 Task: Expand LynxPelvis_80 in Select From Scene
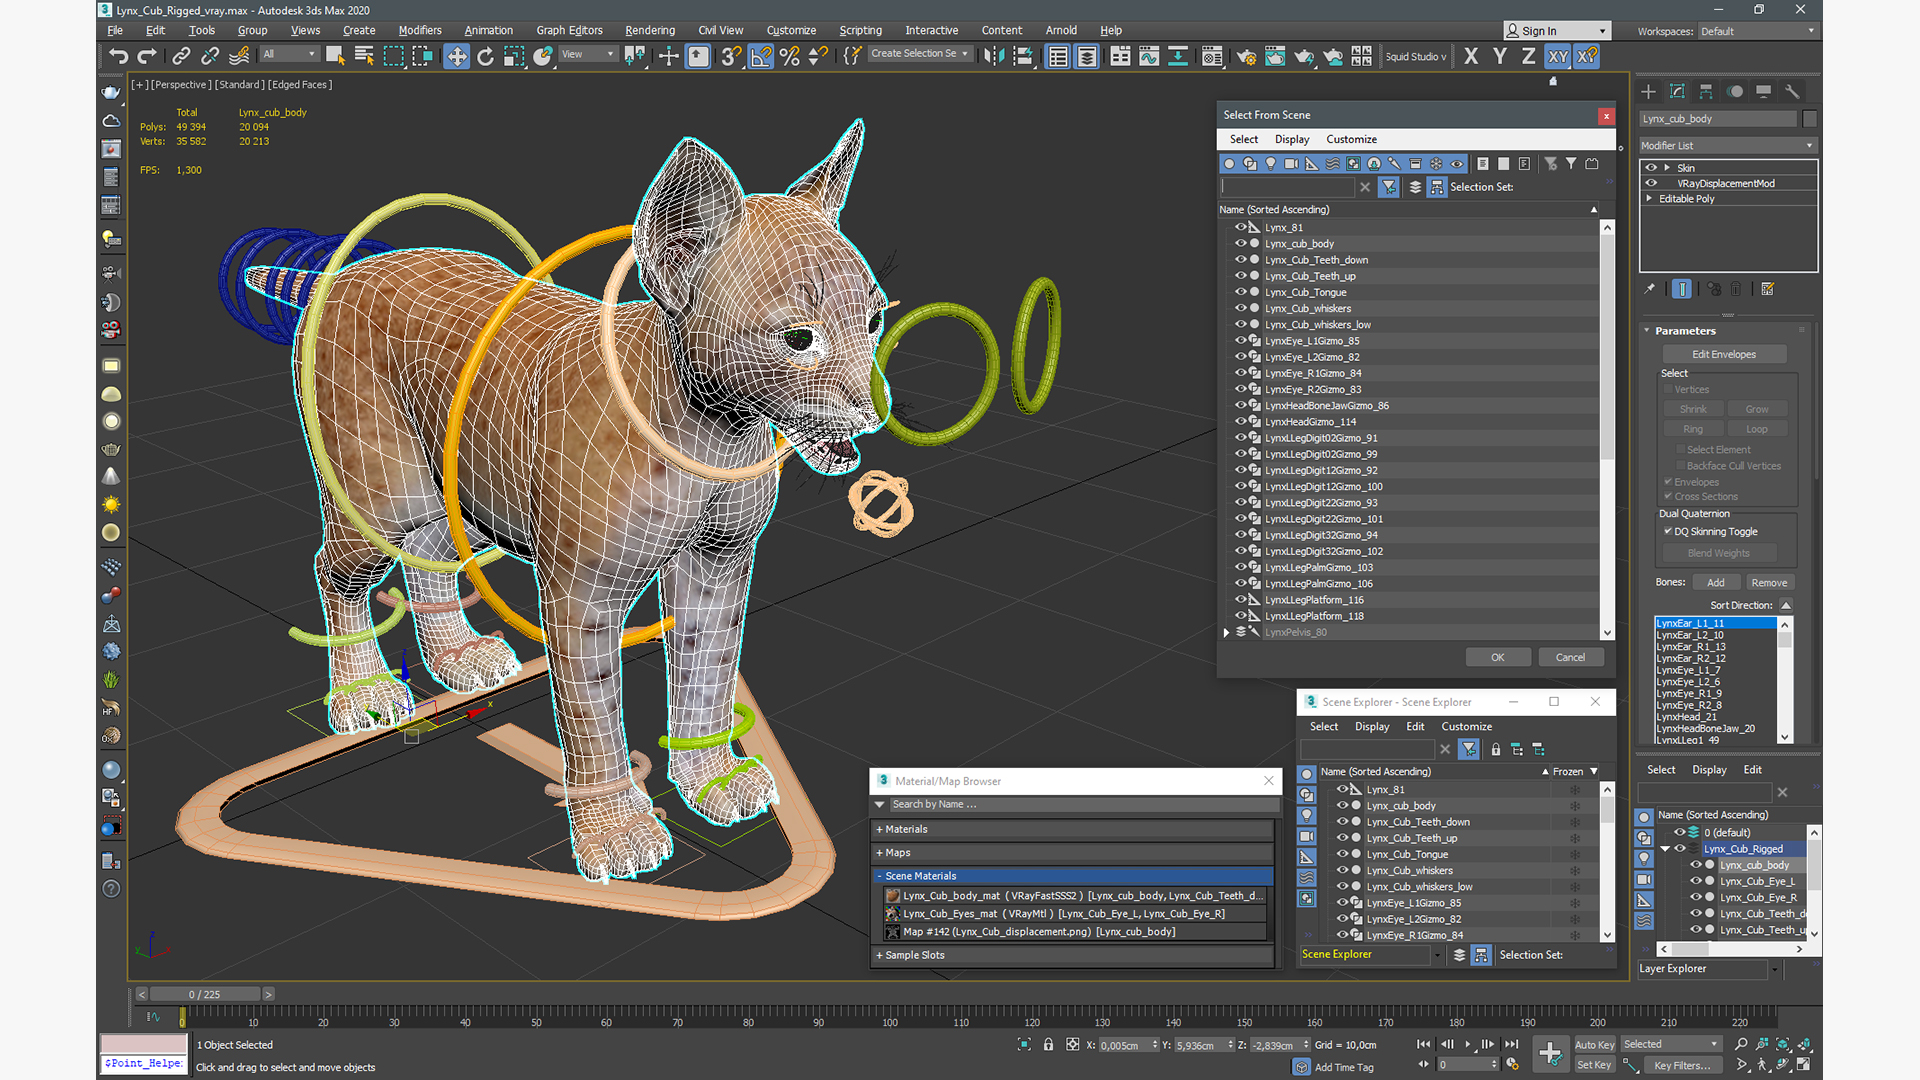tap(1227, 632)
